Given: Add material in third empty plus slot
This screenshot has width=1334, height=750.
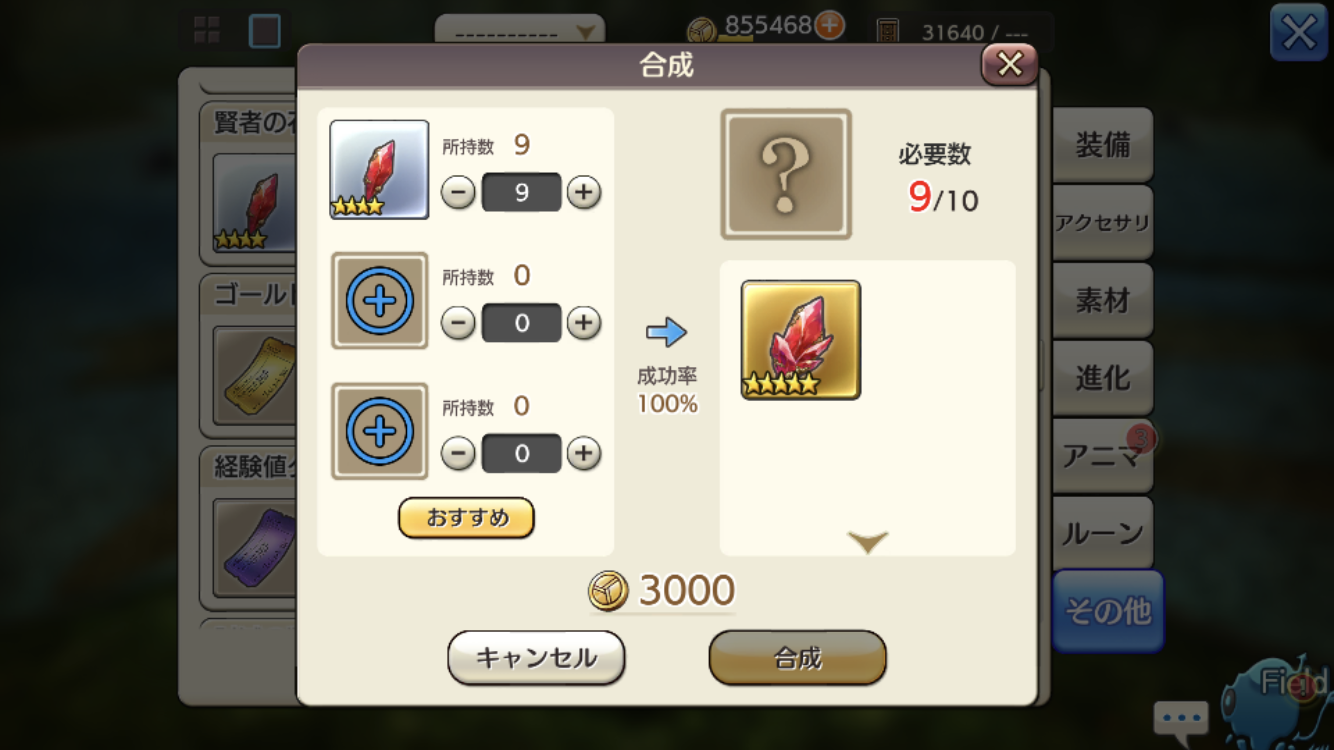Looking at the screenshot, I should click(x=379, y=431).
